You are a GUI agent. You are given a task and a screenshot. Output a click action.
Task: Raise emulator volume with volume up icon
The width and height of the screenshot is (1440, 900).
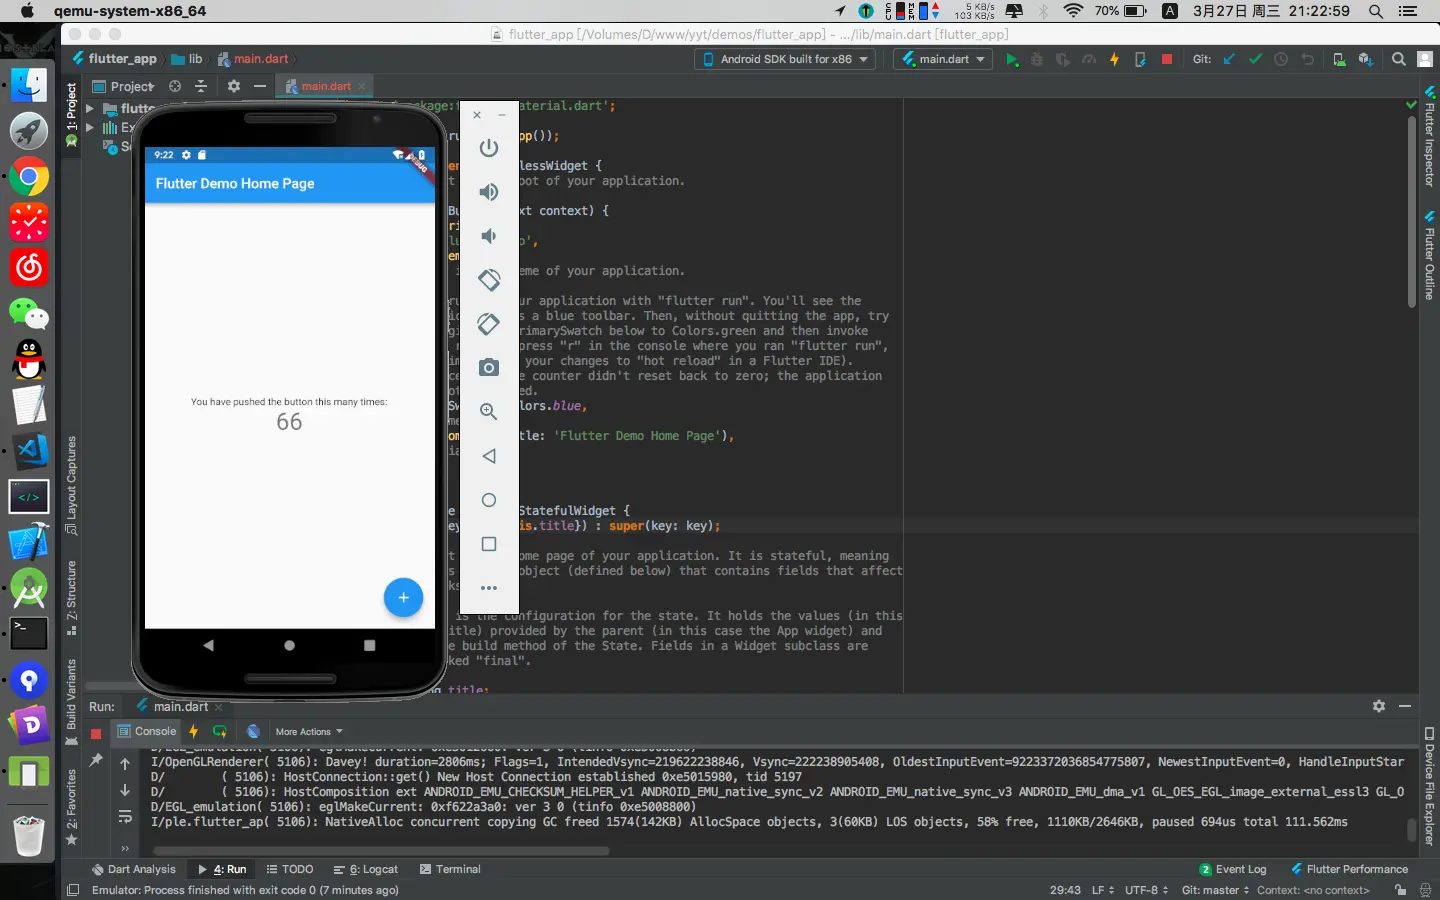(x=488, y=192)
